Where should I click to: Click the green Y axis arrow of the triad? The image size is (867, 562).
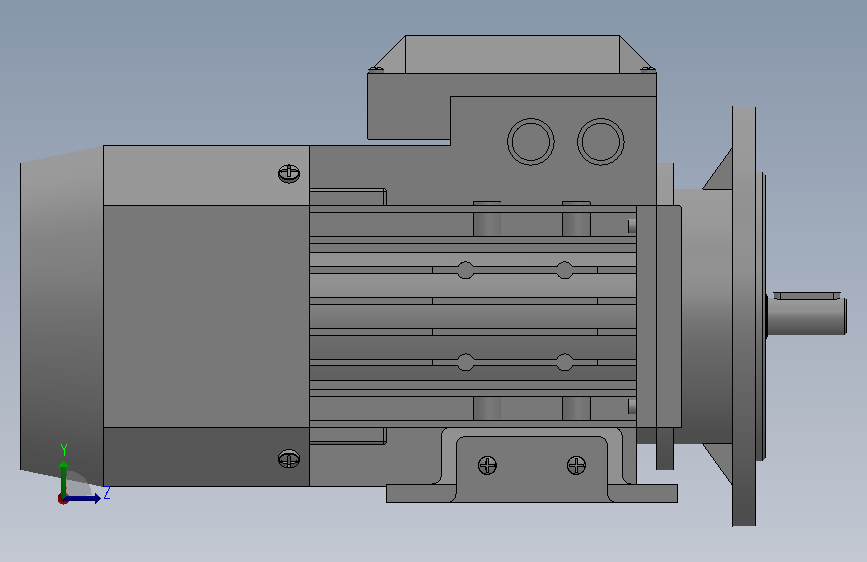click(x=64, y=478)
